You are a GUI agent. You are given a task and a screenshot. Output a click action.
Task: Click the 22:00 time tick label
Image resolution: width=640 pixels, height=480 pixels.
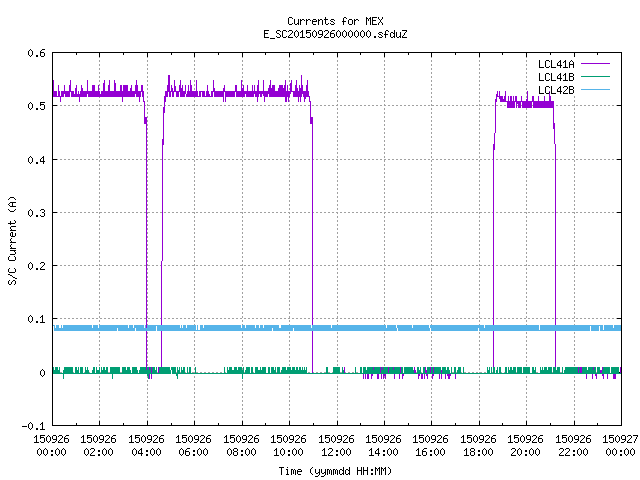click(x=573, y=452)
